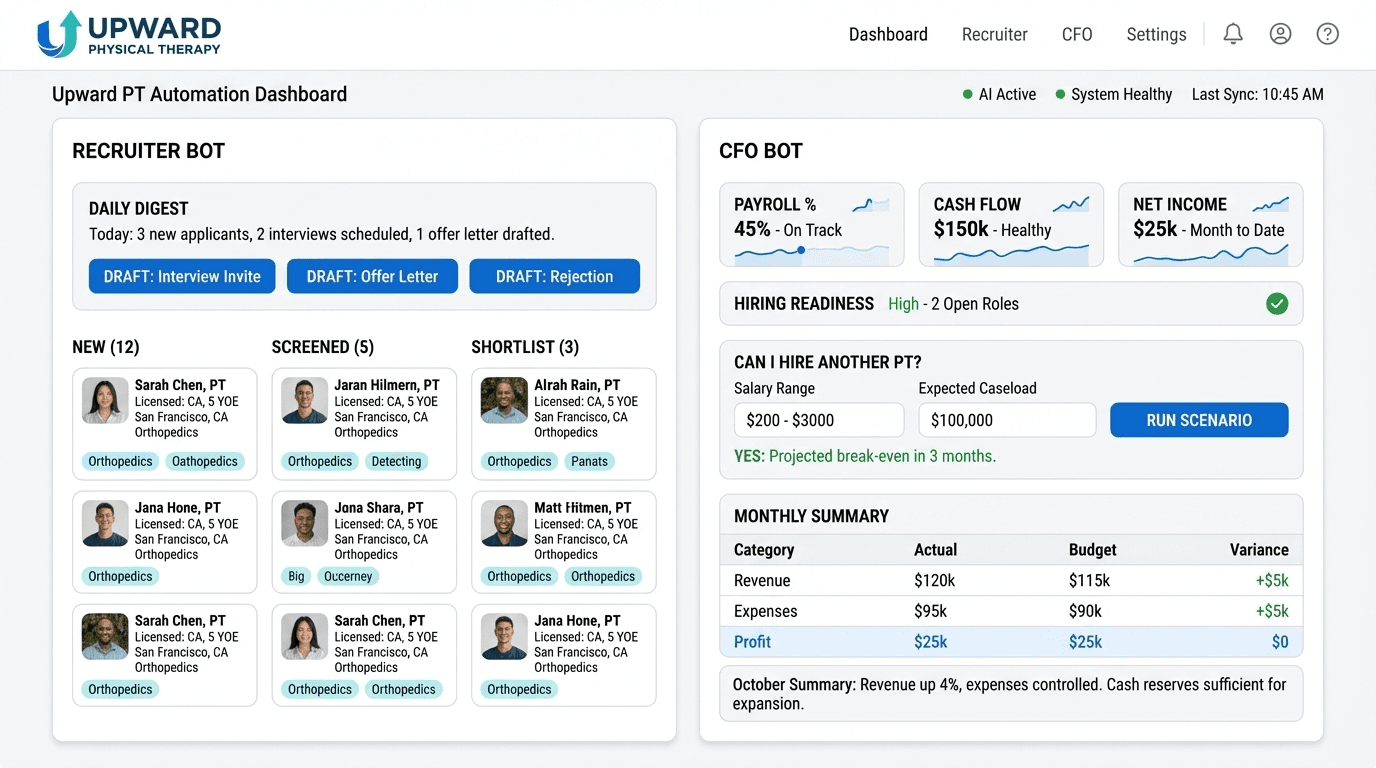Switch to the CFO view

[x=1076, y=33]
